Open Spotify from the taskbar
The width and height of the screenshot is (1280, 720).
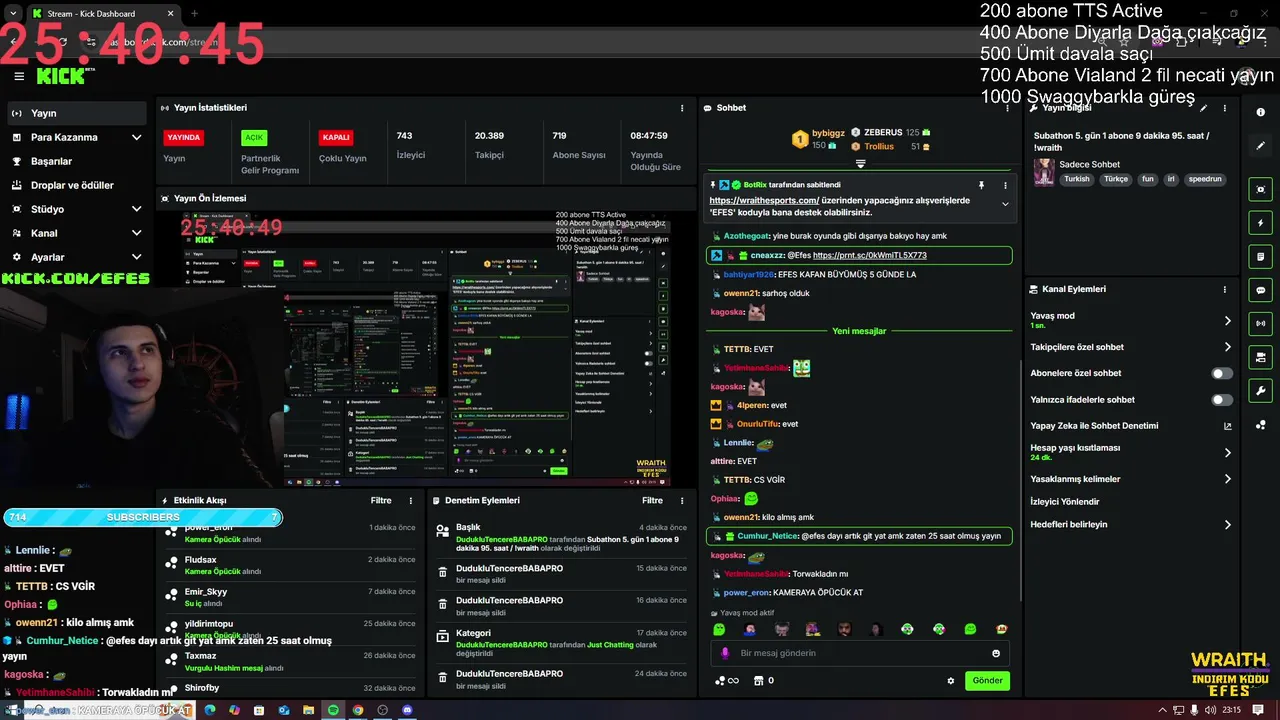(x=333, y=710)
